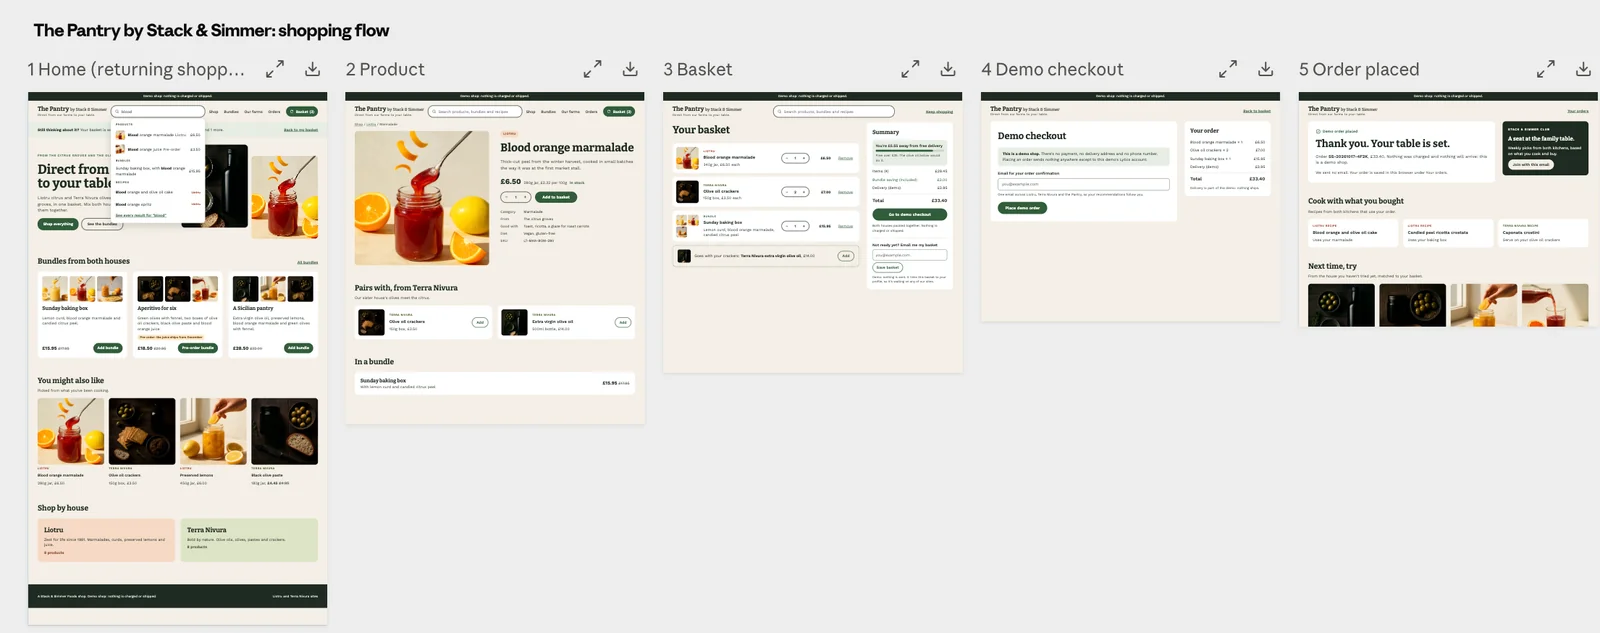The height and width of the screenshot is (633, 1600).
Task: Click the '3 Basket' frame title
Action: [x=698, y=69]
